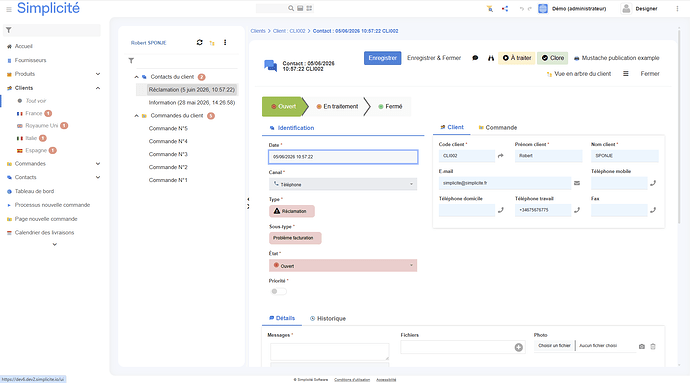Open the comment bubble icon in form toolbar
The width and height of the screenshot is (690, 383).
[x=475, y=58]
